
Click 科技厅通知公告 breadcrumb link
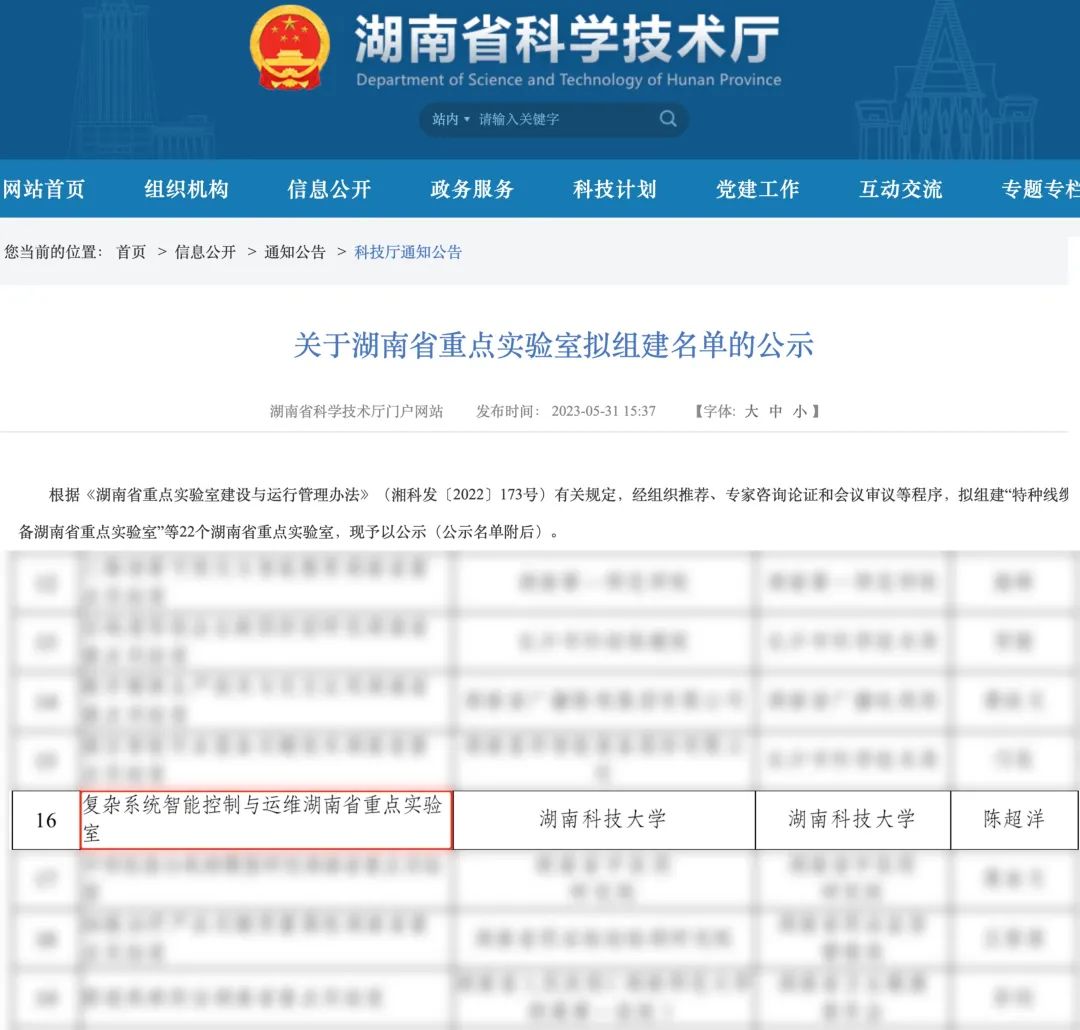(x=408, y=252)
